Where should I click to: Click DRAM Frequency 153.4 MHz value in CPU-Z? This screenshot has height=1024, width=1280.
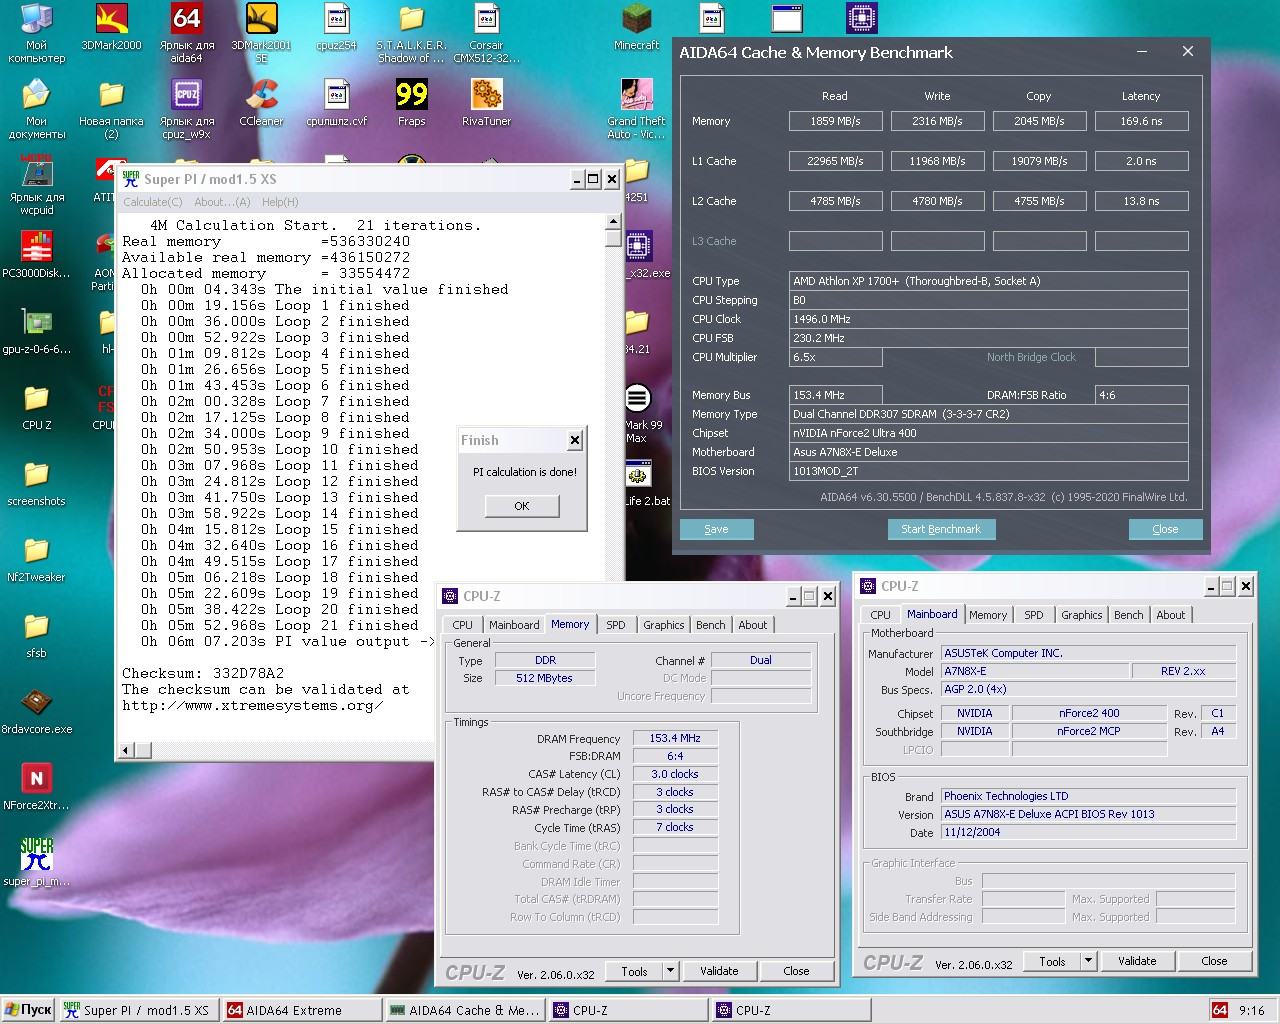(x=675, y=738)
